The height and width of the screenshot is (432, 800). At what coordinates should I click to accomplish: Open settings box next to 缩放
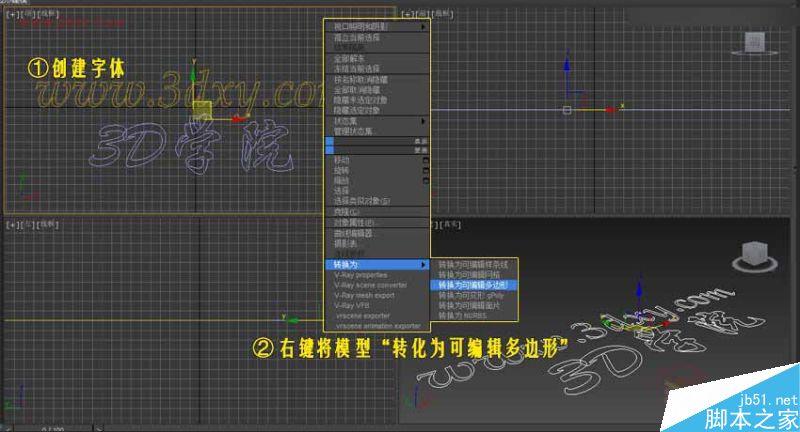(426, 181)
